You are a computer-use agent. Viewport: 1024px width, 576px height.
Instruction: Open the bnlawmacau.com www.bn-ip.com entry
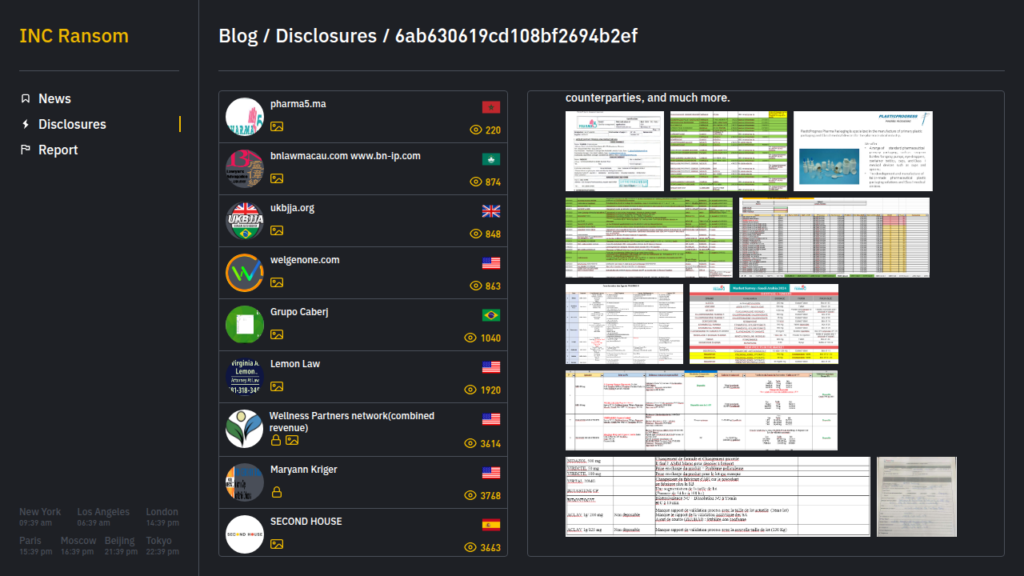363,168
